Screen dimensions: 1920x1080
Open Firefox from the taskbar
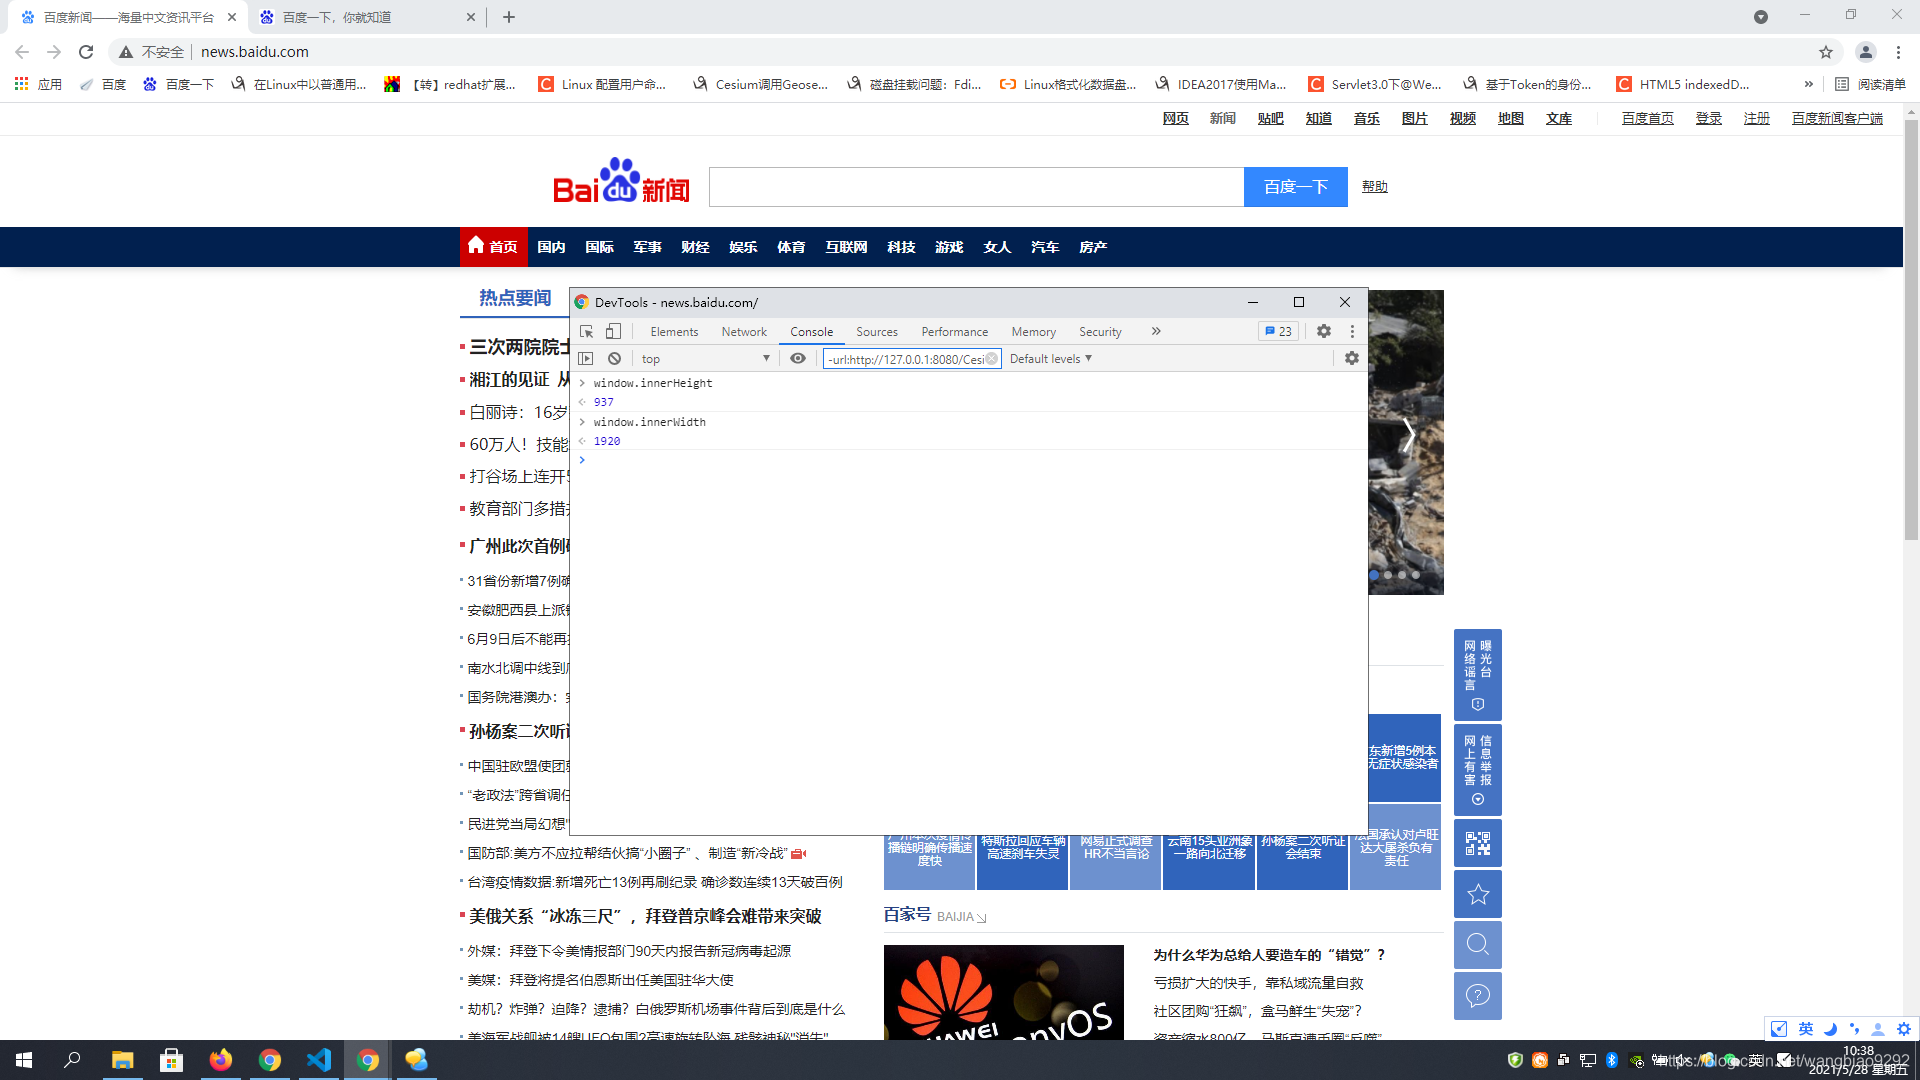(x=220, y=1060)
